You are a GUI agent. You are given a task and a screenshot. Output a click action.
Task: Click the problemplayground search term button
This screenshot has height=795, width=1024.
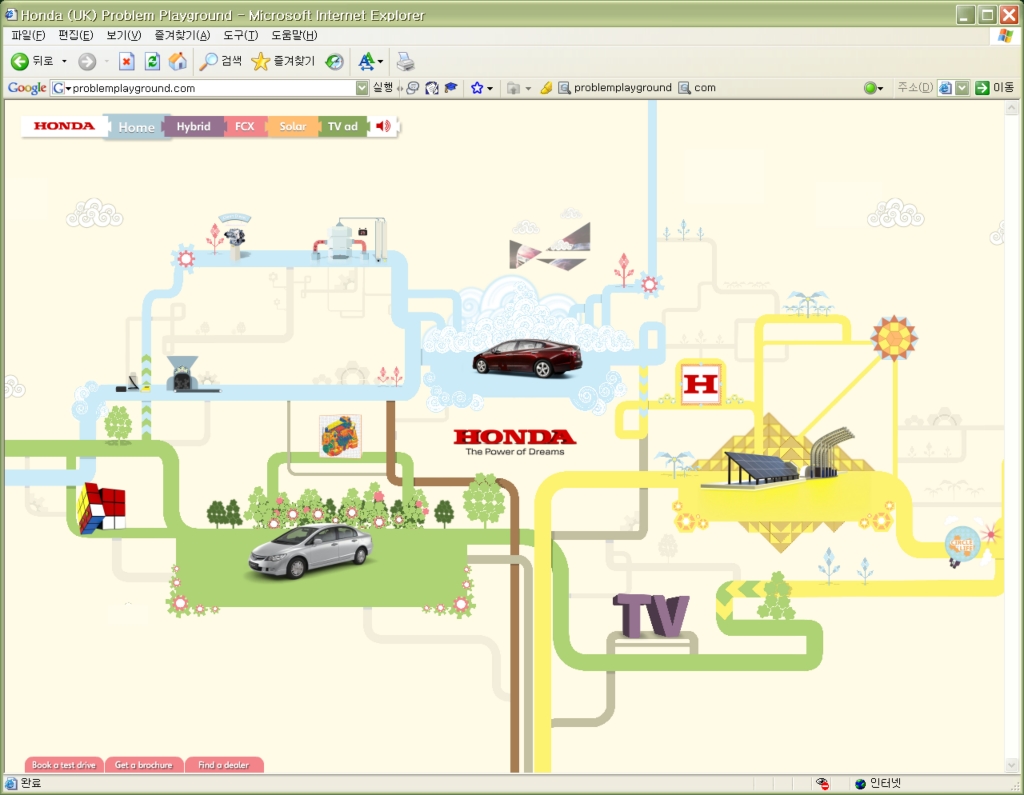pyautogui.click(x=615, y=88)
